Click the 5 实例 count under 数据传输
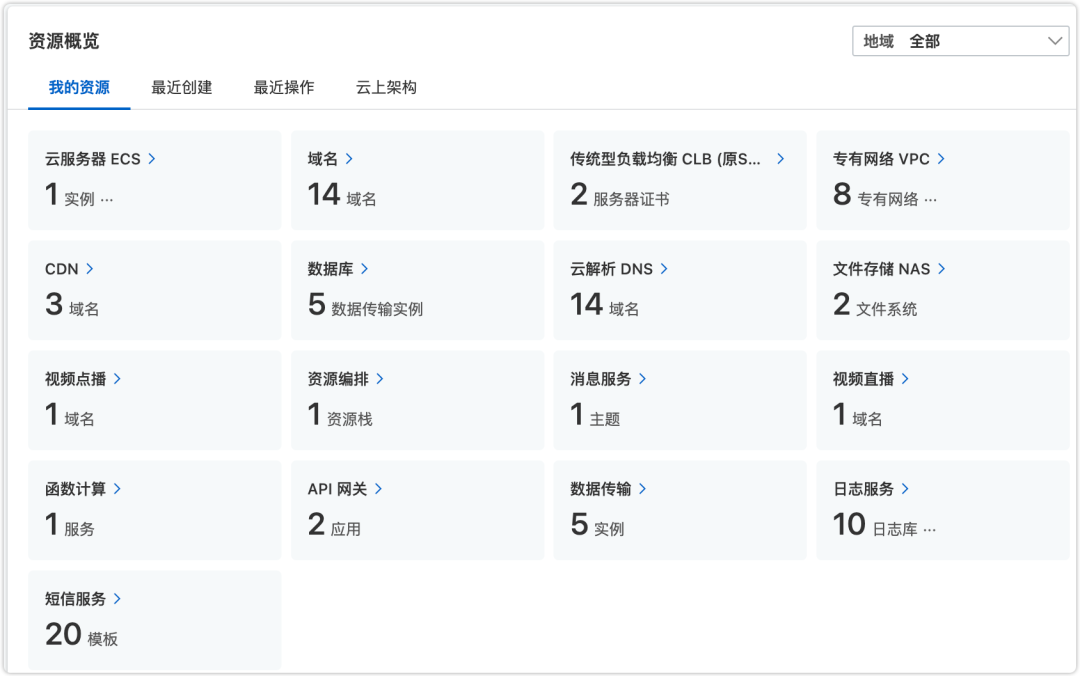The width and height of the screenshot is (1080, 676). [598, 525]
